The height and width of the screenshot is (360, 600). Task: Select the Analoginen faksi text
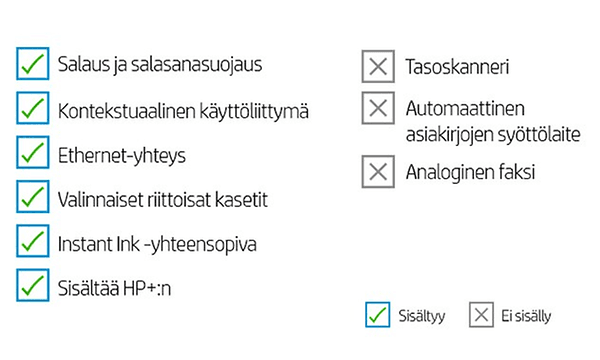(x=470, y=172)
